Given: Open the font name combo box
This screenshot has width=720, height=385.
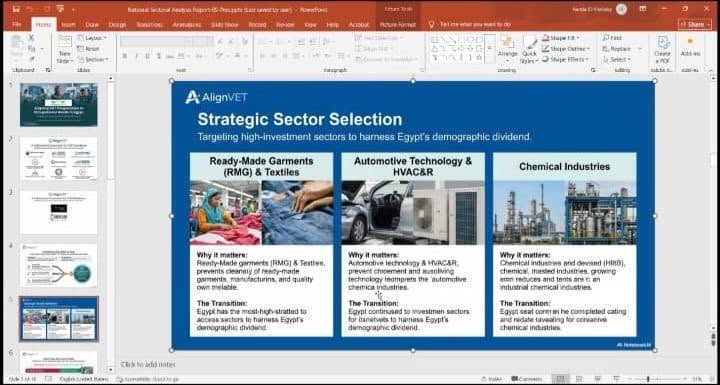Looking at the screenshot, I should tap(156, 42).
